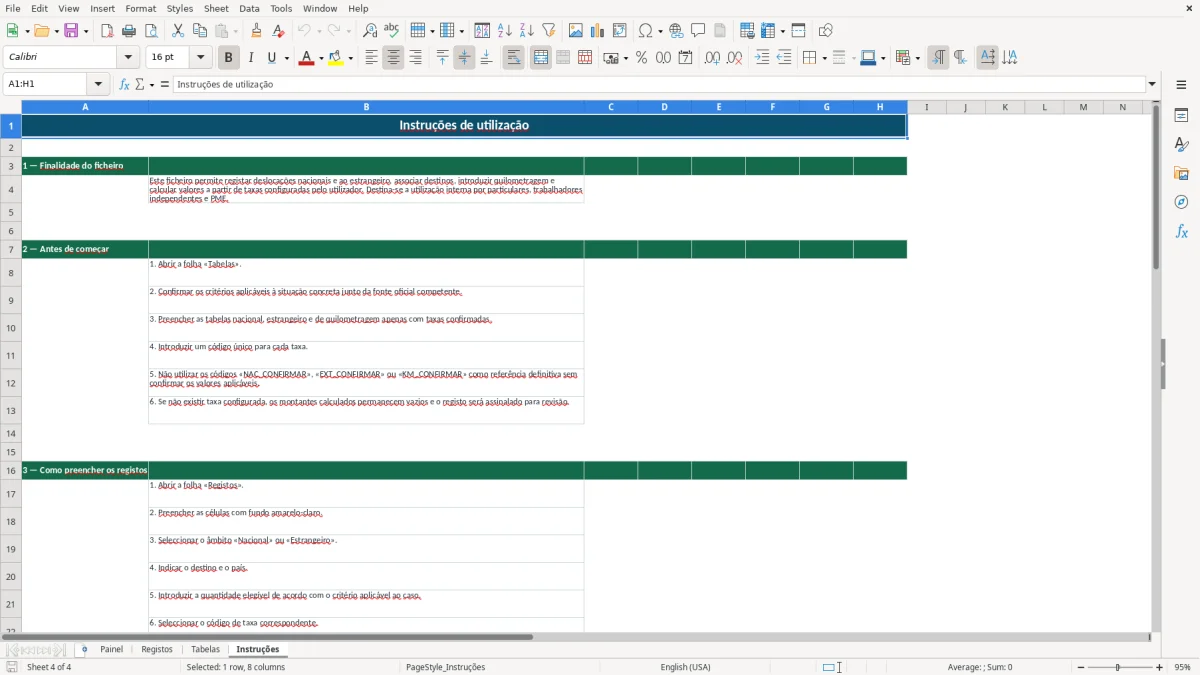Expand the formula bar
The height and width of the screenshot is (675, 1200).
(1152, 85)
